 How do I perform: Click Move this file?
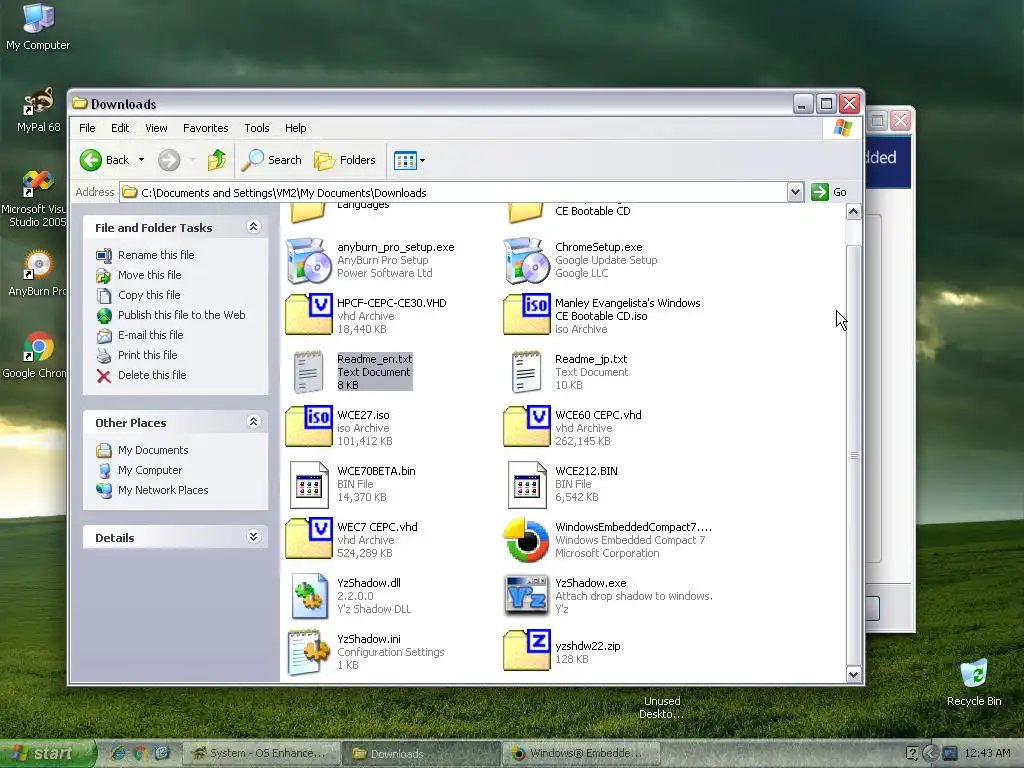click(150, 275)
